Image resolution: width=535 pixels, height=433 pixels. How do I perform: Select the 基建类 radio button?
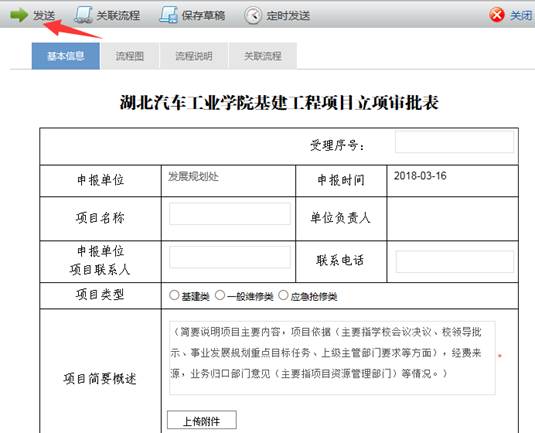pyautogui.click(x=174, y=295)
